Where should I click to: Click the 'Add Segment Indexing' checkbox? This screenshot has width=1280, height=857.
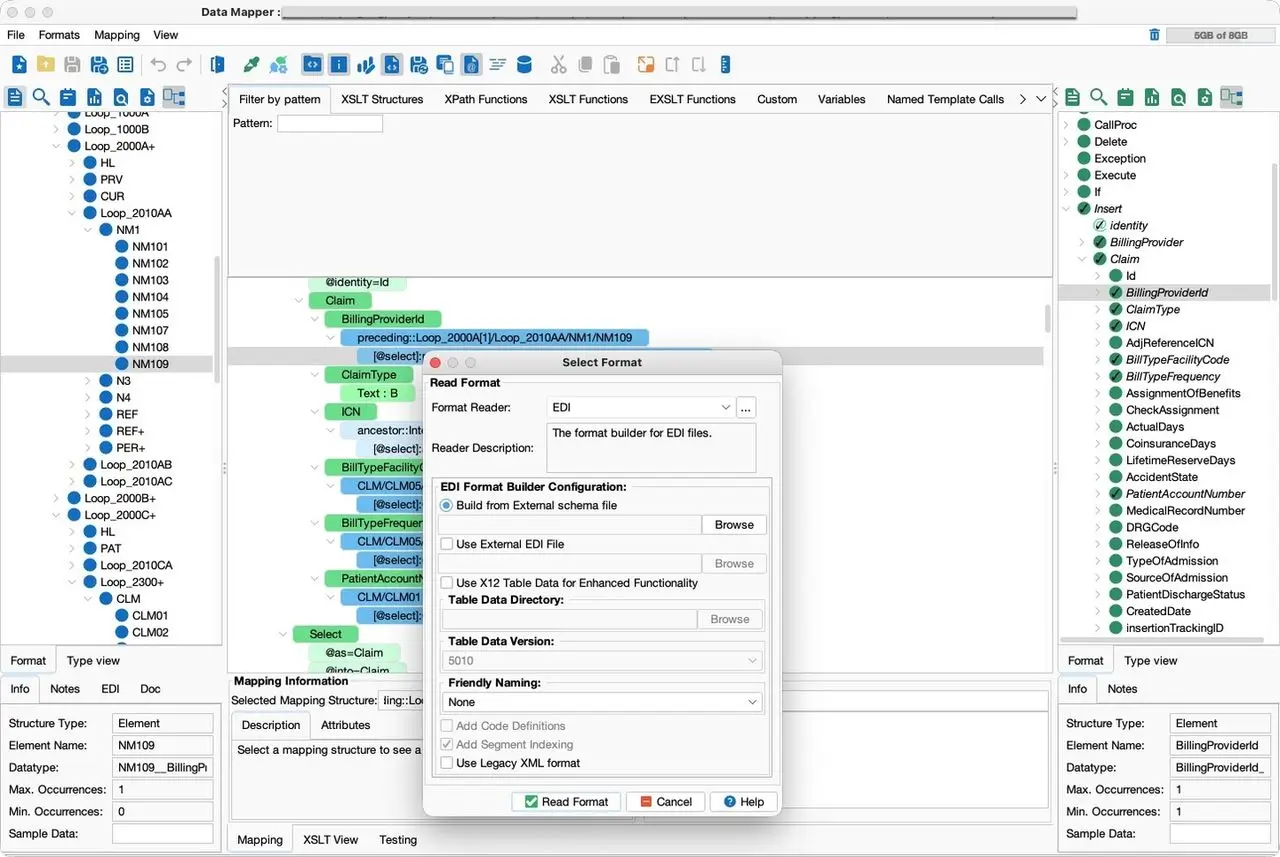(447, 745)
